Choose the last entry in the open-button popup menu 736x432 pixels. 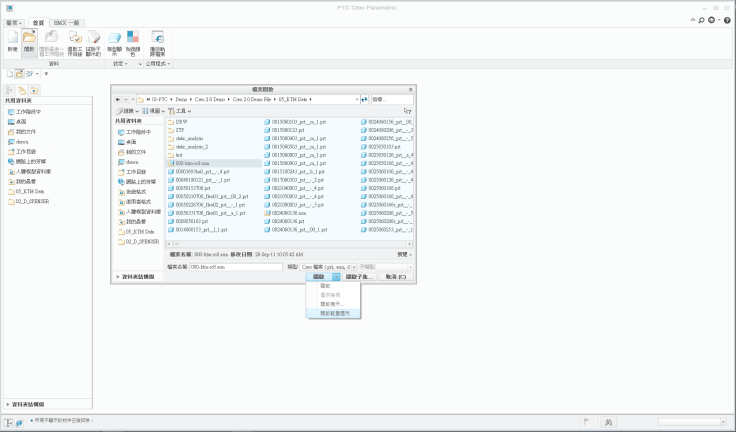click(x=334, y=313)
